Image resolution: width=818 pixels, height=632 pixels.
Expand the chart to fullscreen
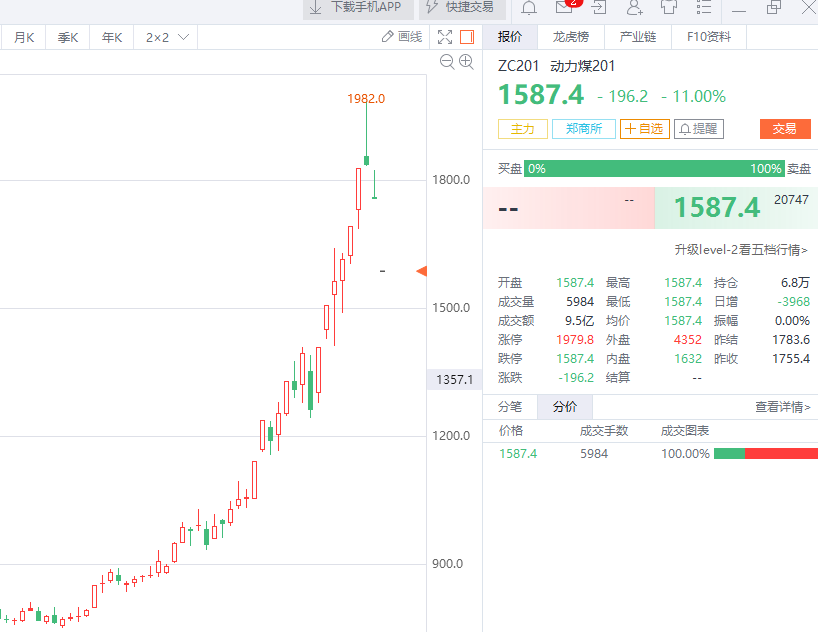pos(445,37)
